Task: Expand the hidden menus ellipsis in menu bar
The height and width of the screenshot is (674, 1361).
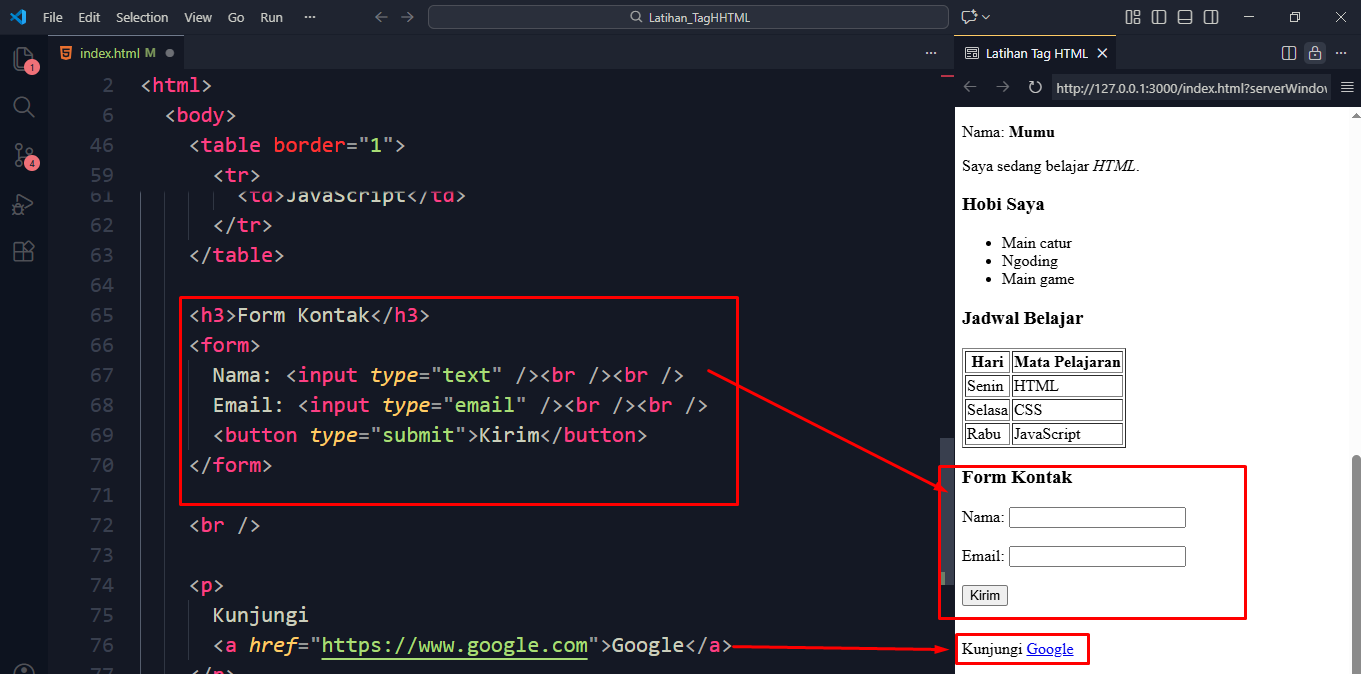Action: [x=310, y=17]
